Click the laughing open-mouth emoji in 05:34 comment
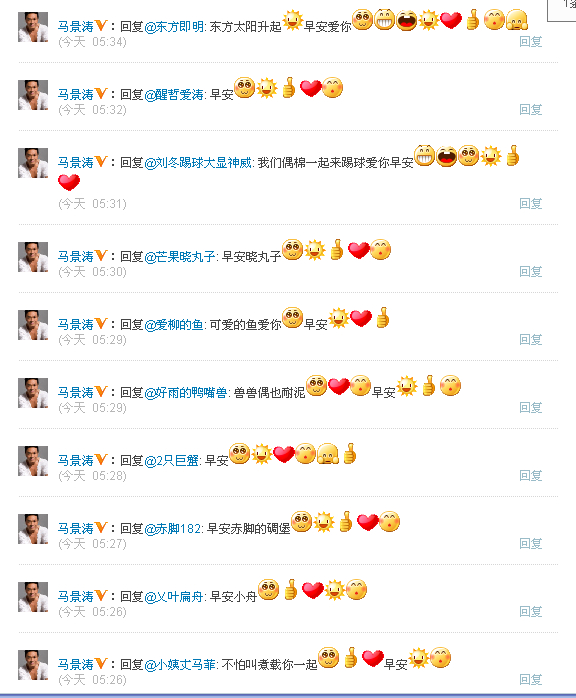 click(406, 20)
